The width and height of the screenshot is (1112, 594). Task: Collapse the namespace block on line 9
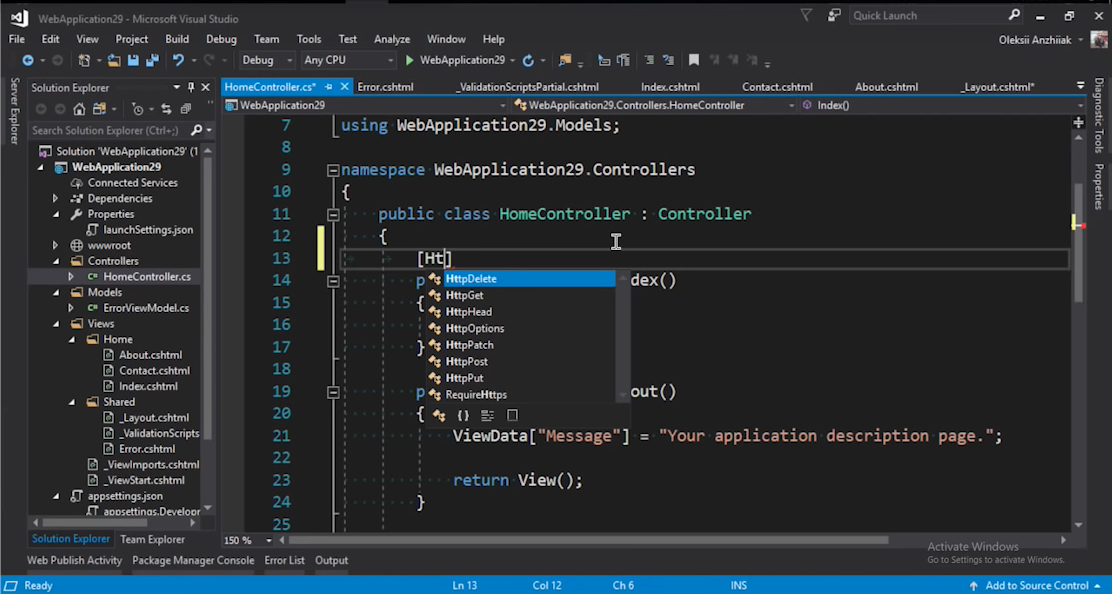coord(333,170)
